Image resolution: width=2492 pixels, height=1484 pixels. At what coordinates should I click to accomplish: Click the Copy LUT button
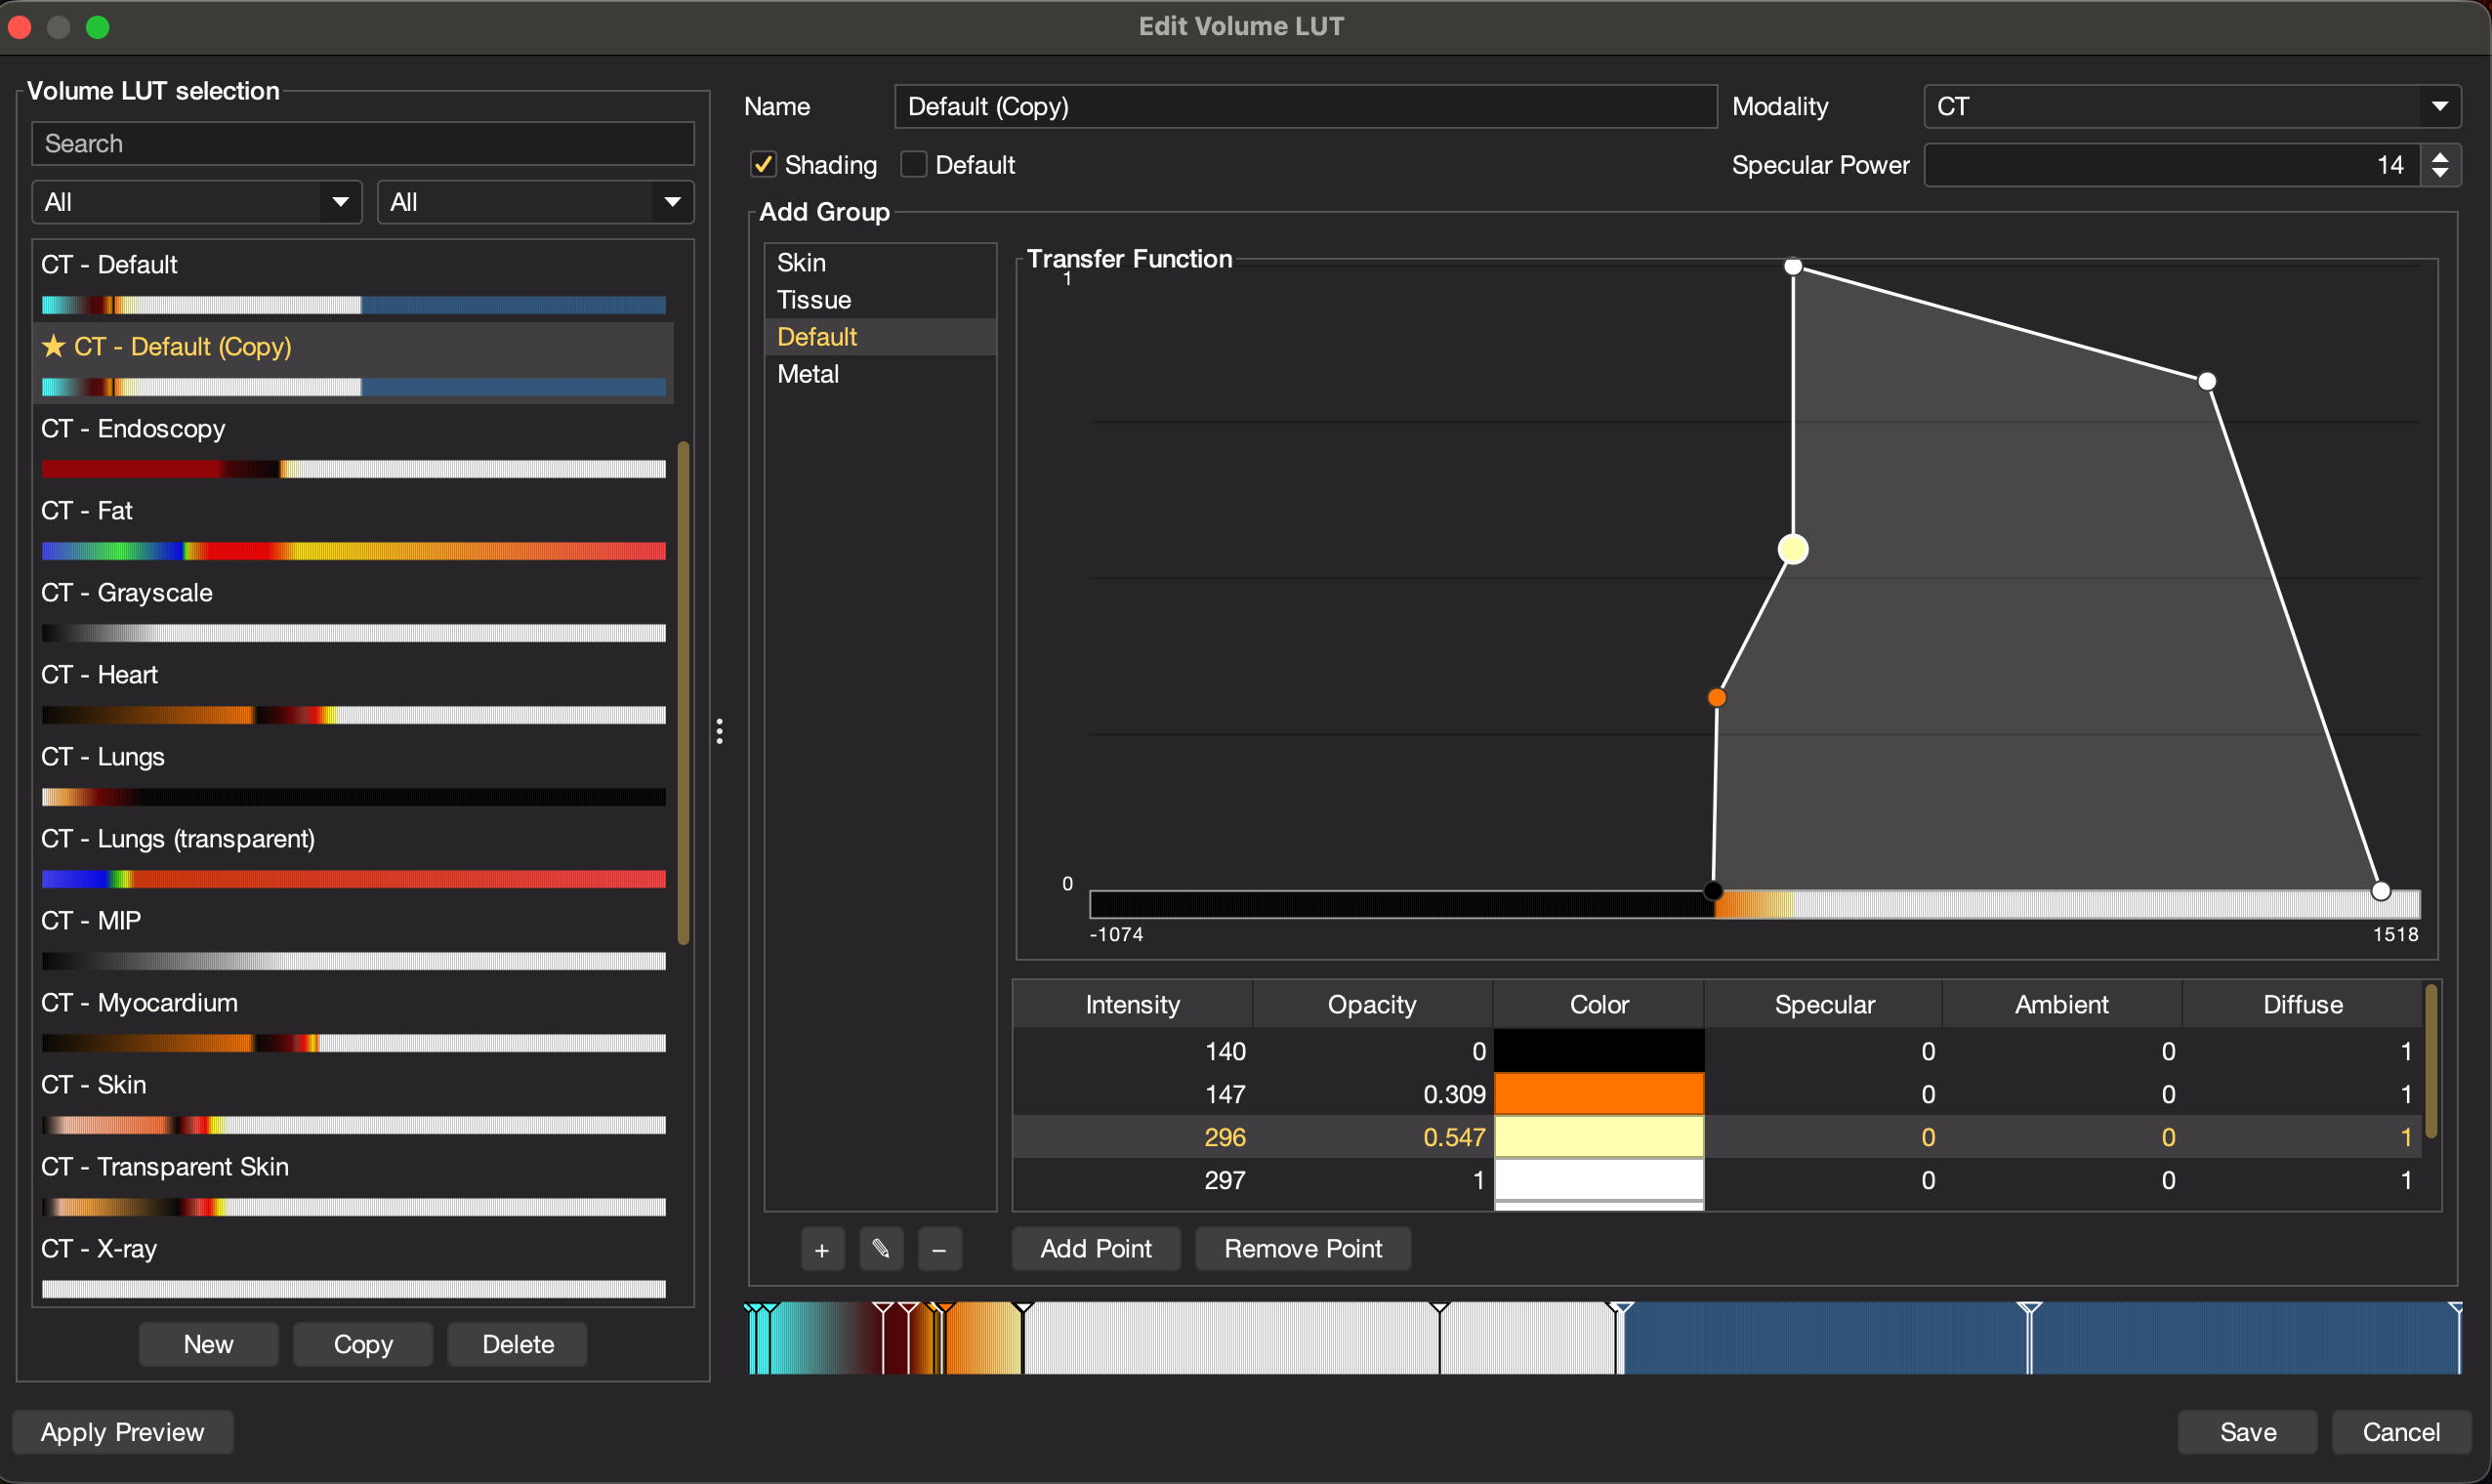point(363,1344)
